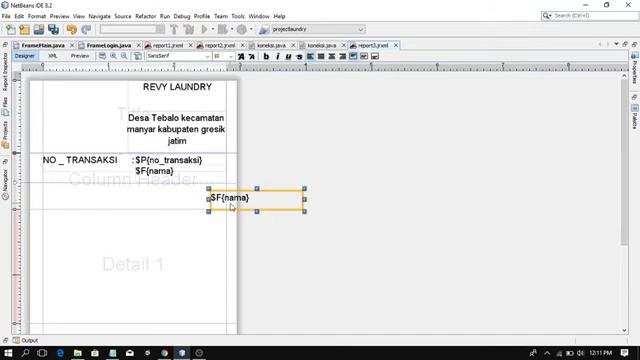Switch to the Designer view
Screen dimensions: 640x360
click(x=24, y=56)
